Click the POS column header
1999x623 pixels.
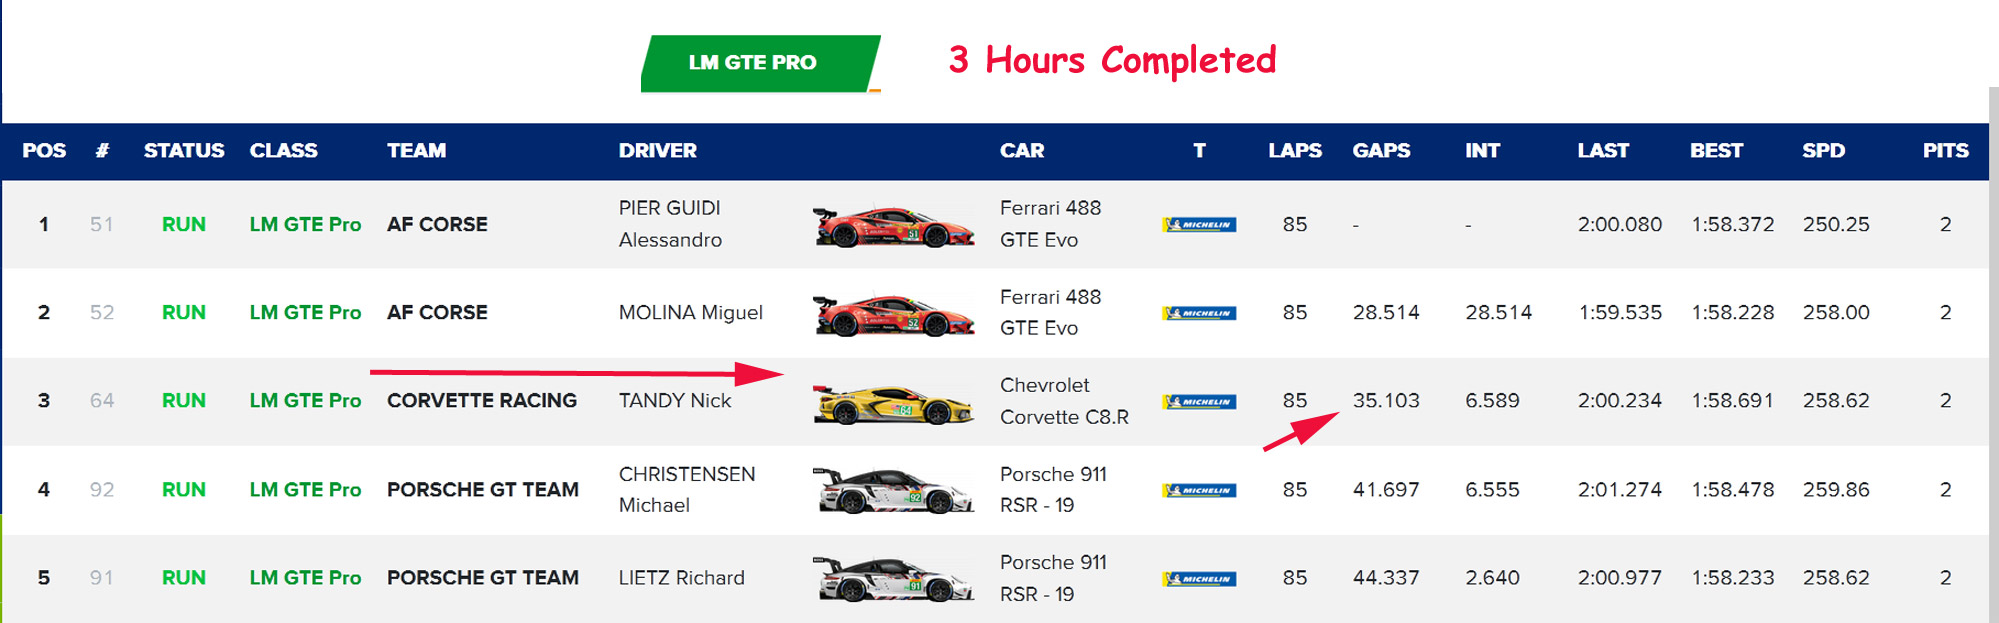tap(44, 151)
